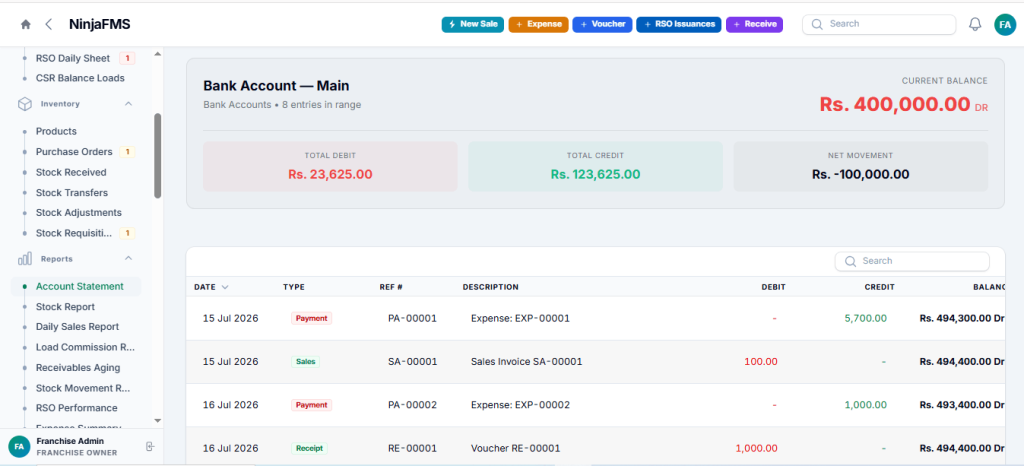Click the Inventory box icon
Screen dimensions: 1024x466
click(x=25, y=104)
